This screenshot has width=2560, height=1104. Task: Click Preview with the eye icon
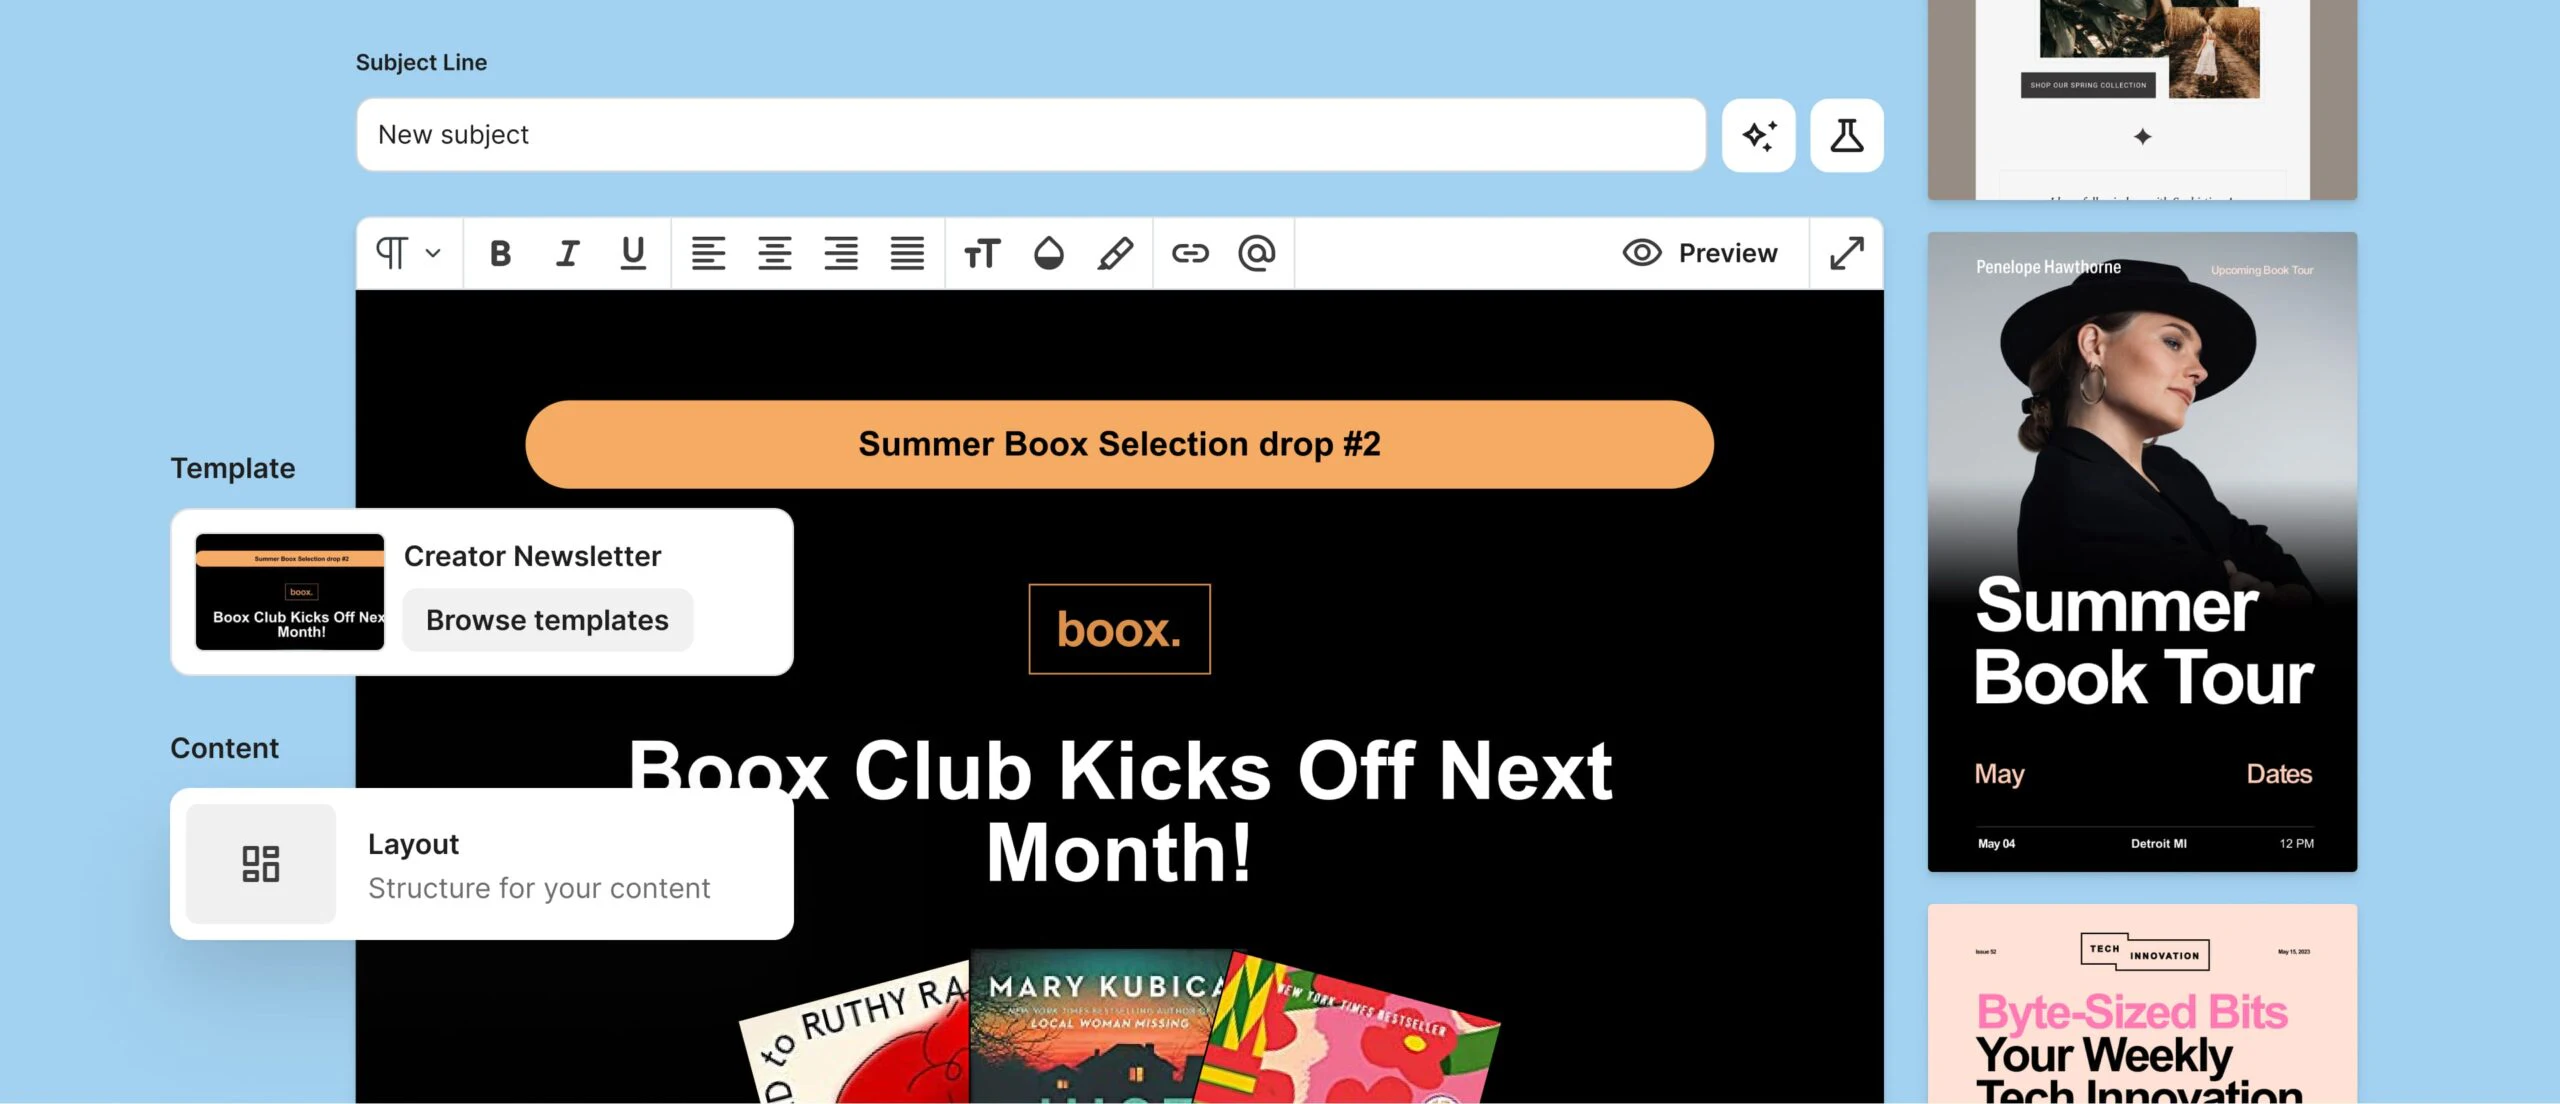(1700, 254)
